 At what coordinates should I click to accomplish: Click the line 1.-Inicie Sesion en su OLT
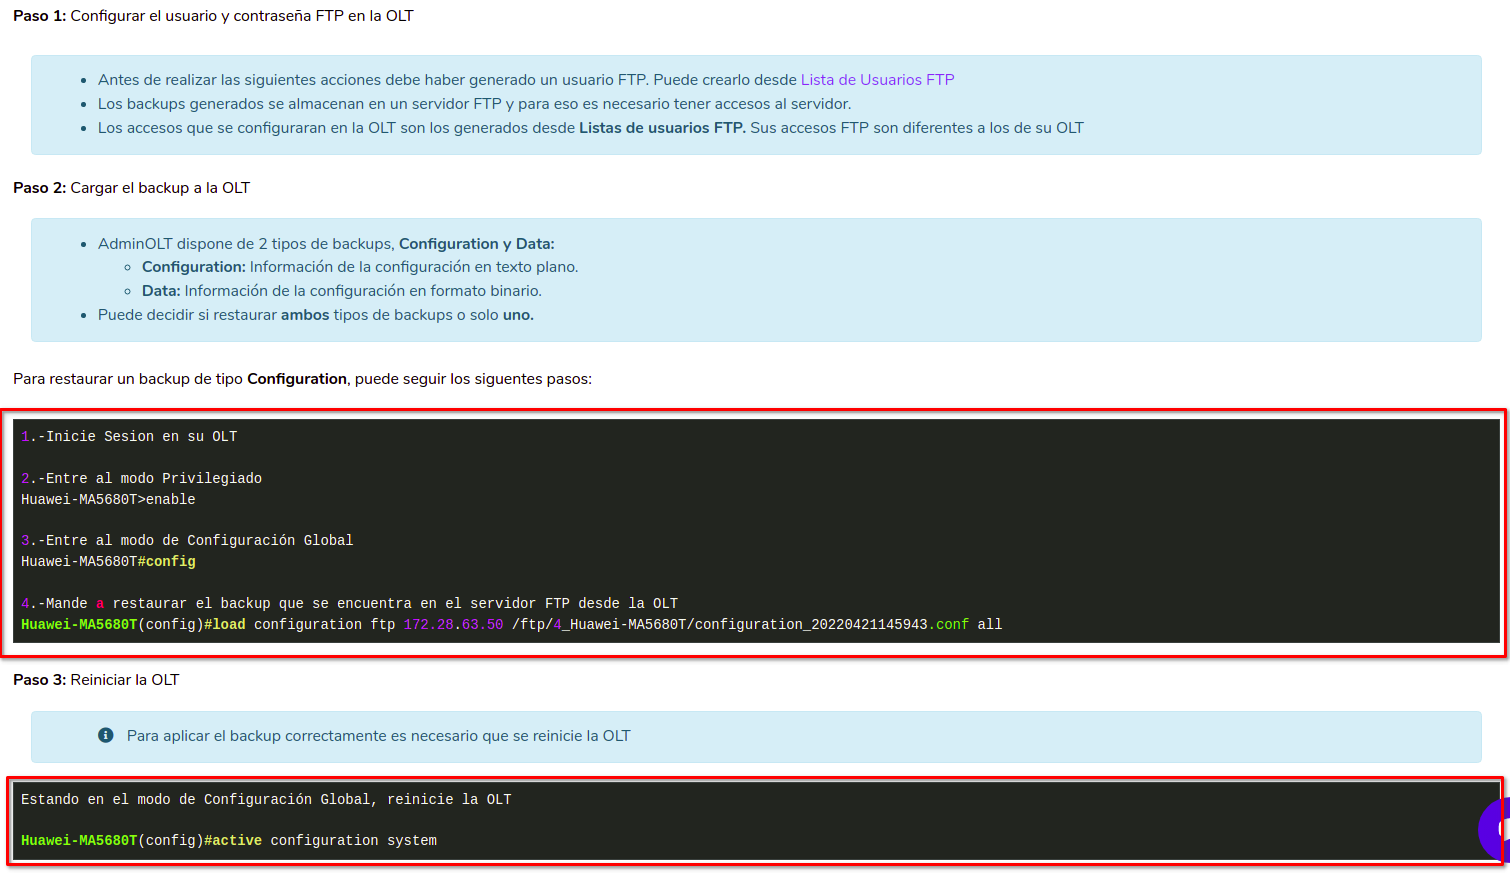click(129, 437)
